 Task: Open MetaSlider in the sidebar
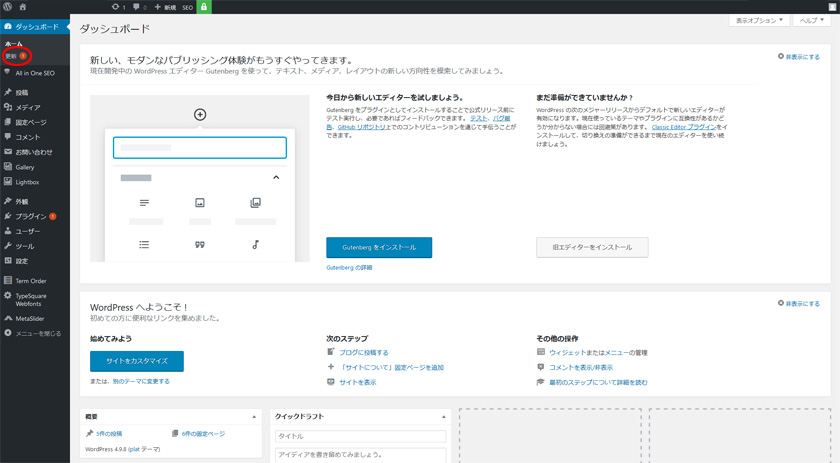pos(29,318)
